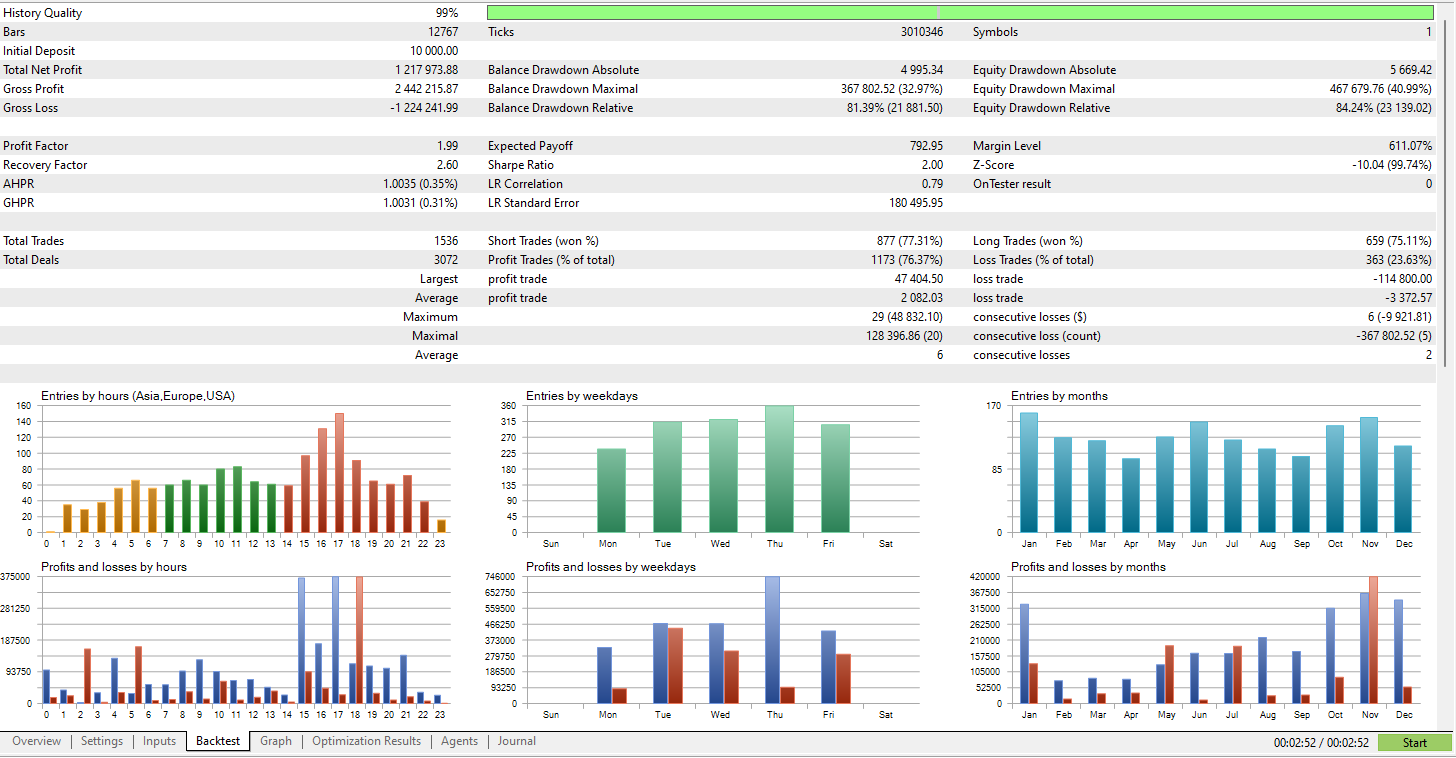Select the Total Deals value 3072
The height and width of the screenshot is (758, 1456).
coord(446,260)
